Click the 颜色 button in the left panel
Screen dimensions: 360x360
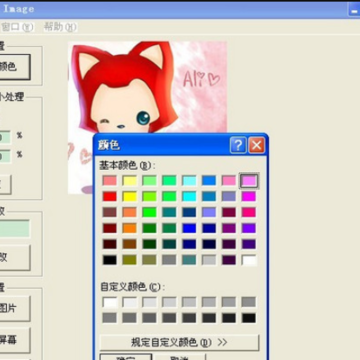tap(15, 67)
